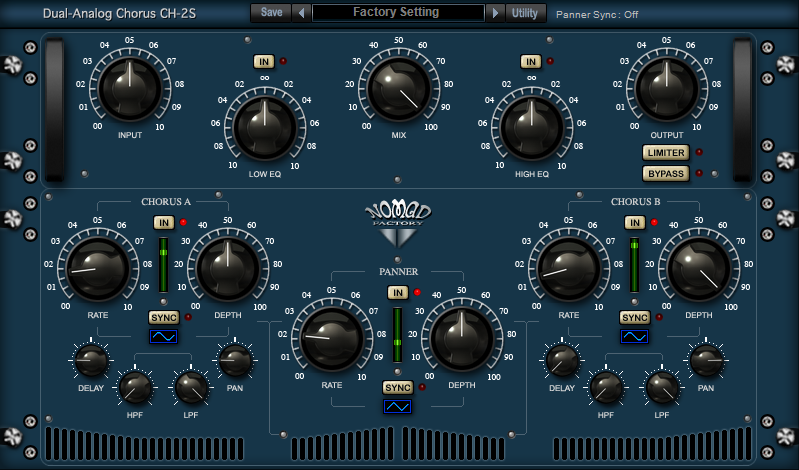Image resolution: width=799 pixels, height=470 pixels.
Task: Enable Chorus A SYNC
Action: pos(164,318)
